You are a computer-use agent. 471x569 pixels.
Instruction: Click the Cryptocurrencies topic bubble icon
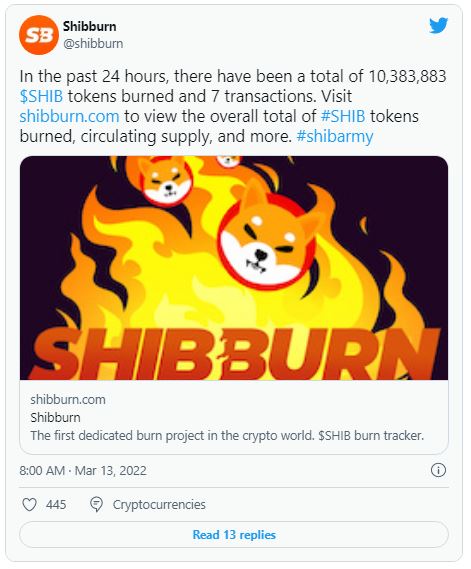click(96, 504)
